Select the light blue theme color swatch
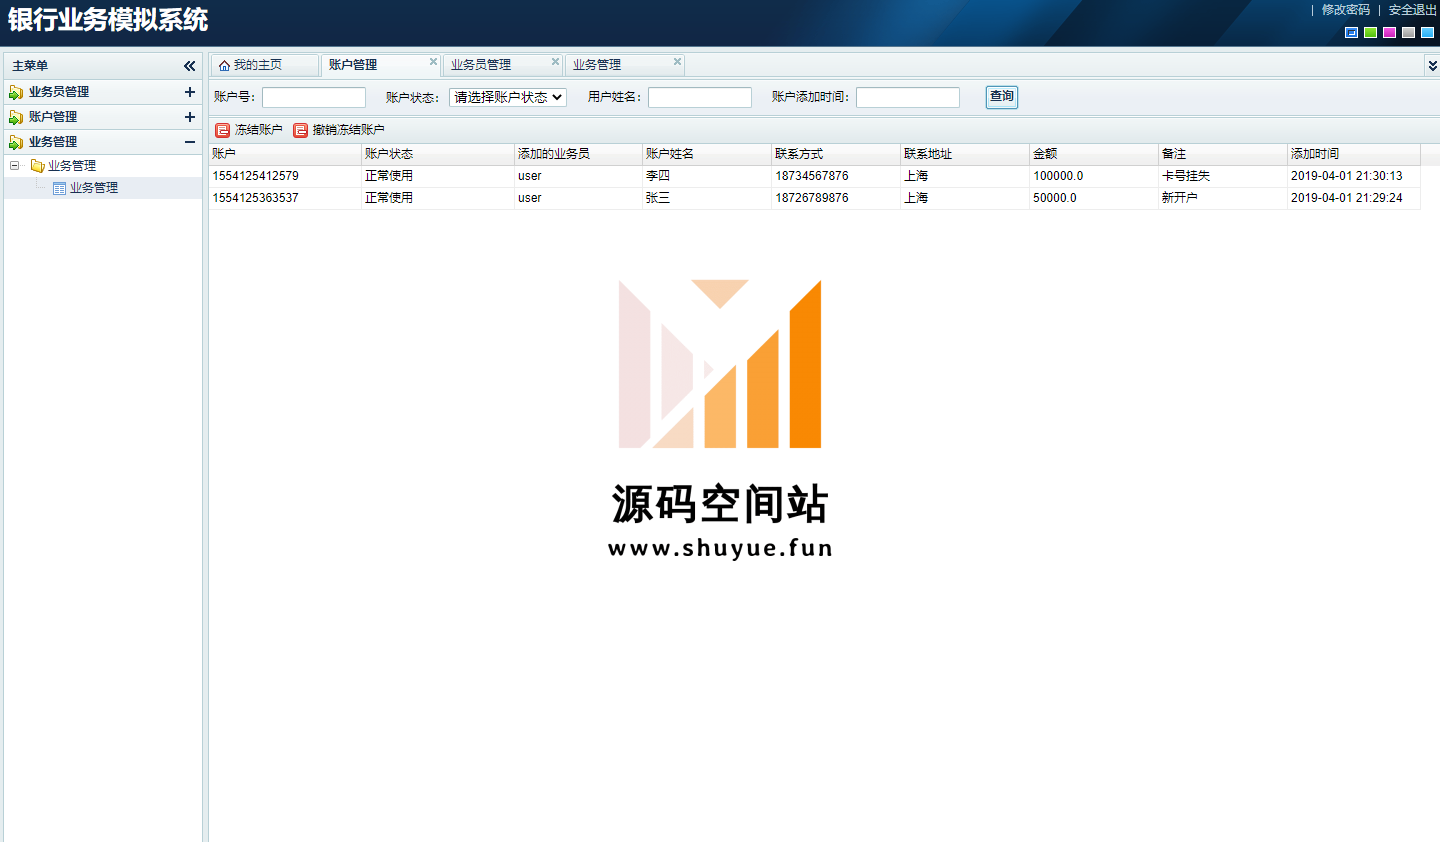Image resolution: width=1440 pixels, height=842 pixels. point(1428,32)
